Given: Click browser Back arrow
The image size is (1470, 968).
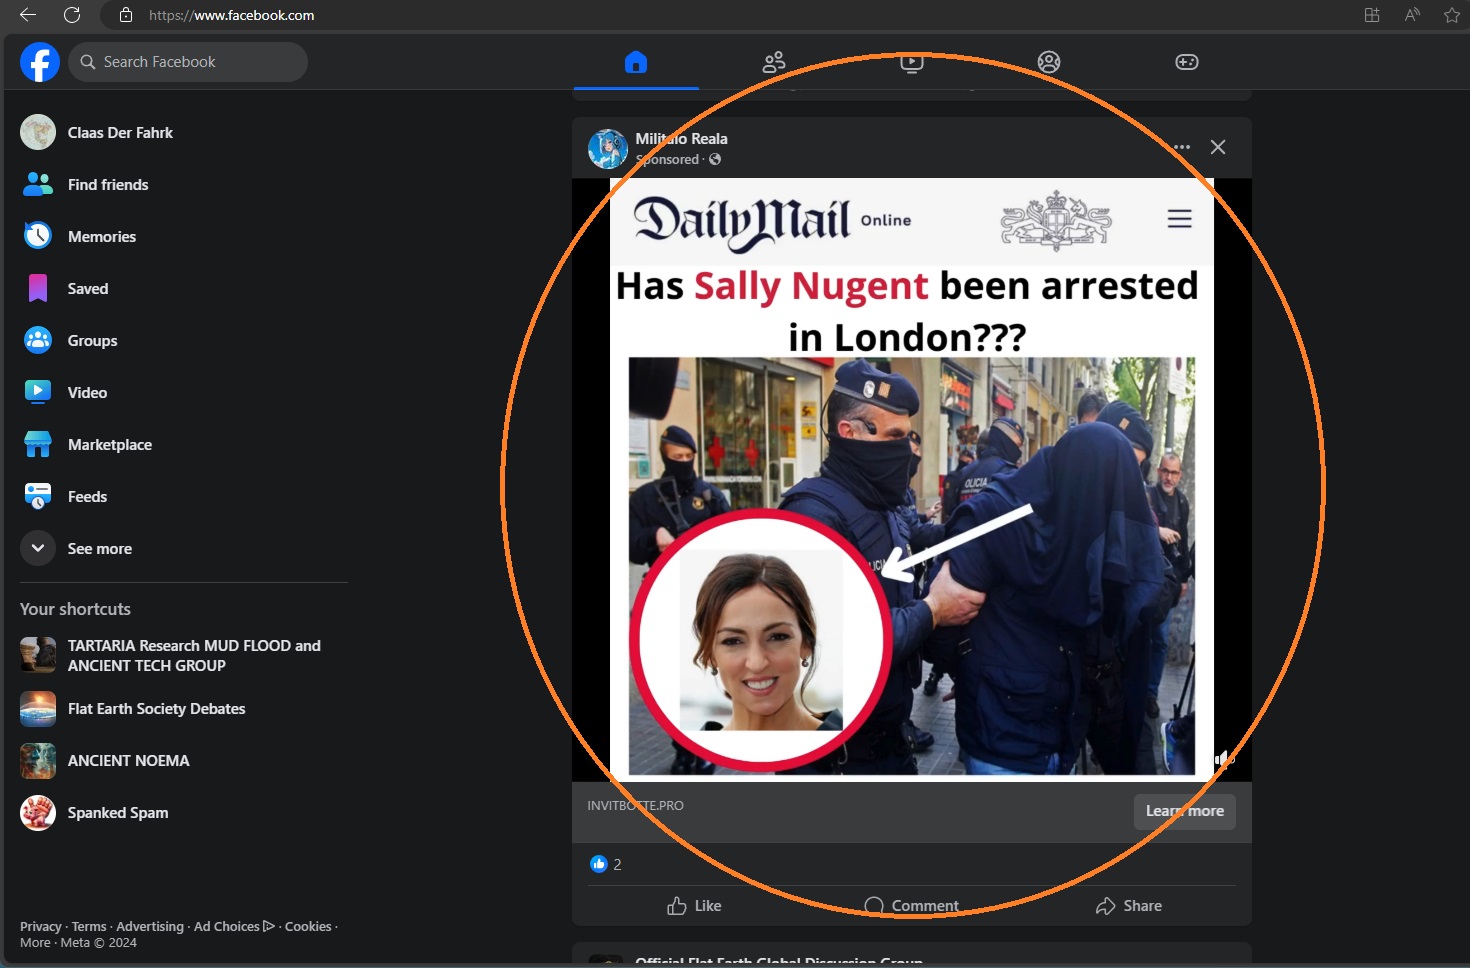Looking at the screenshot, I should click(x=28, y=15).
